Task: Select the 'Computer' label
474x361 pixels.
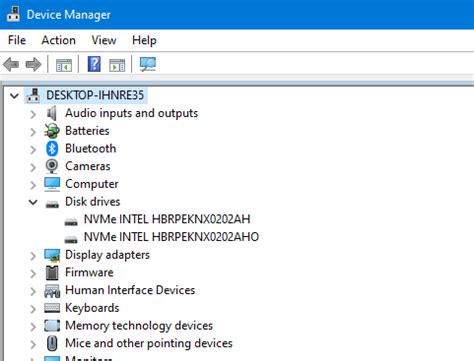Action: tap(92, 184)
